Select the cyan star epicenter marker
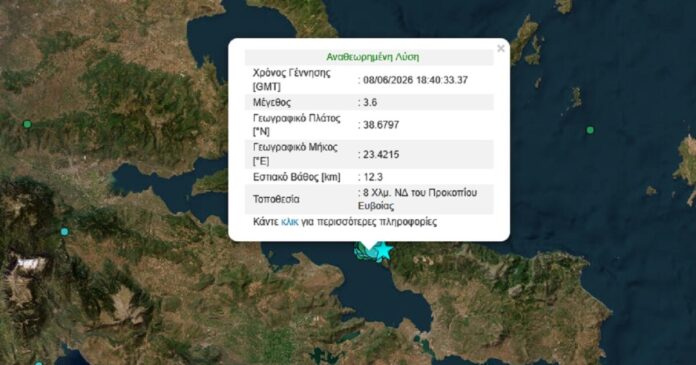 pos(382,251)
